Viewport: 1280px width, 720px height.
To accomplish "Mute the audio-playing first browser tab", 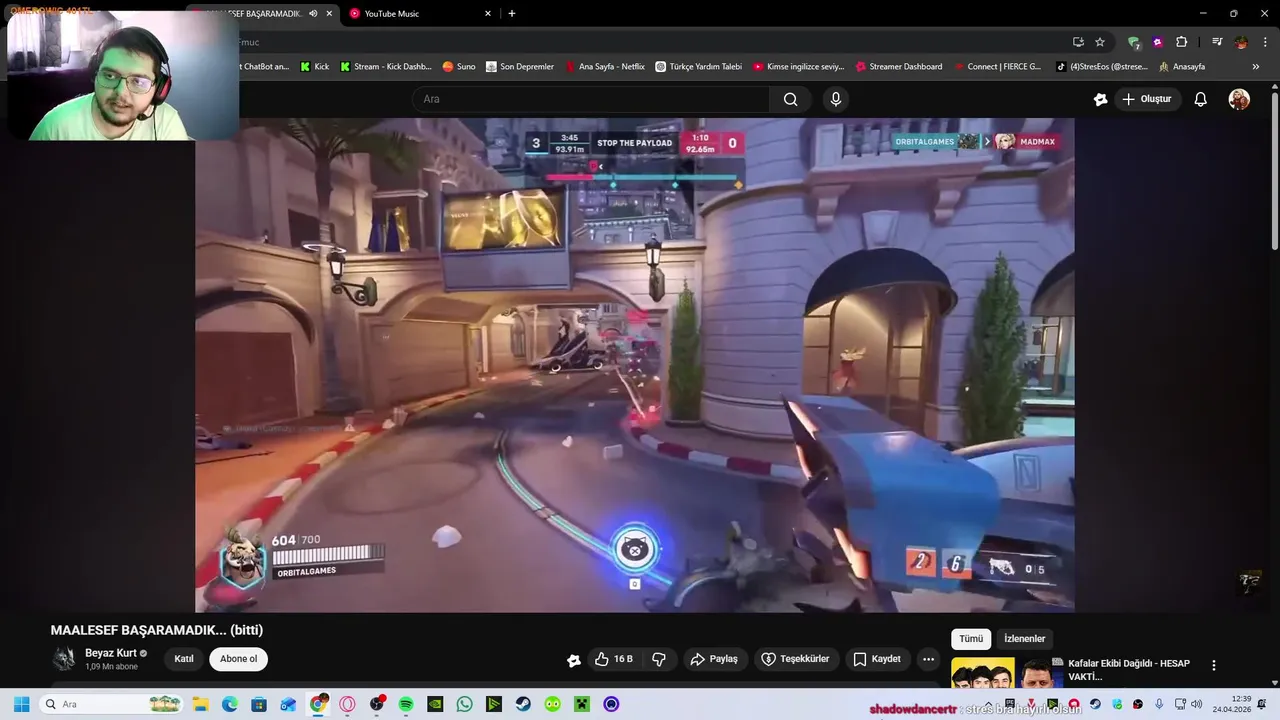I will click(x=313, y=13).
